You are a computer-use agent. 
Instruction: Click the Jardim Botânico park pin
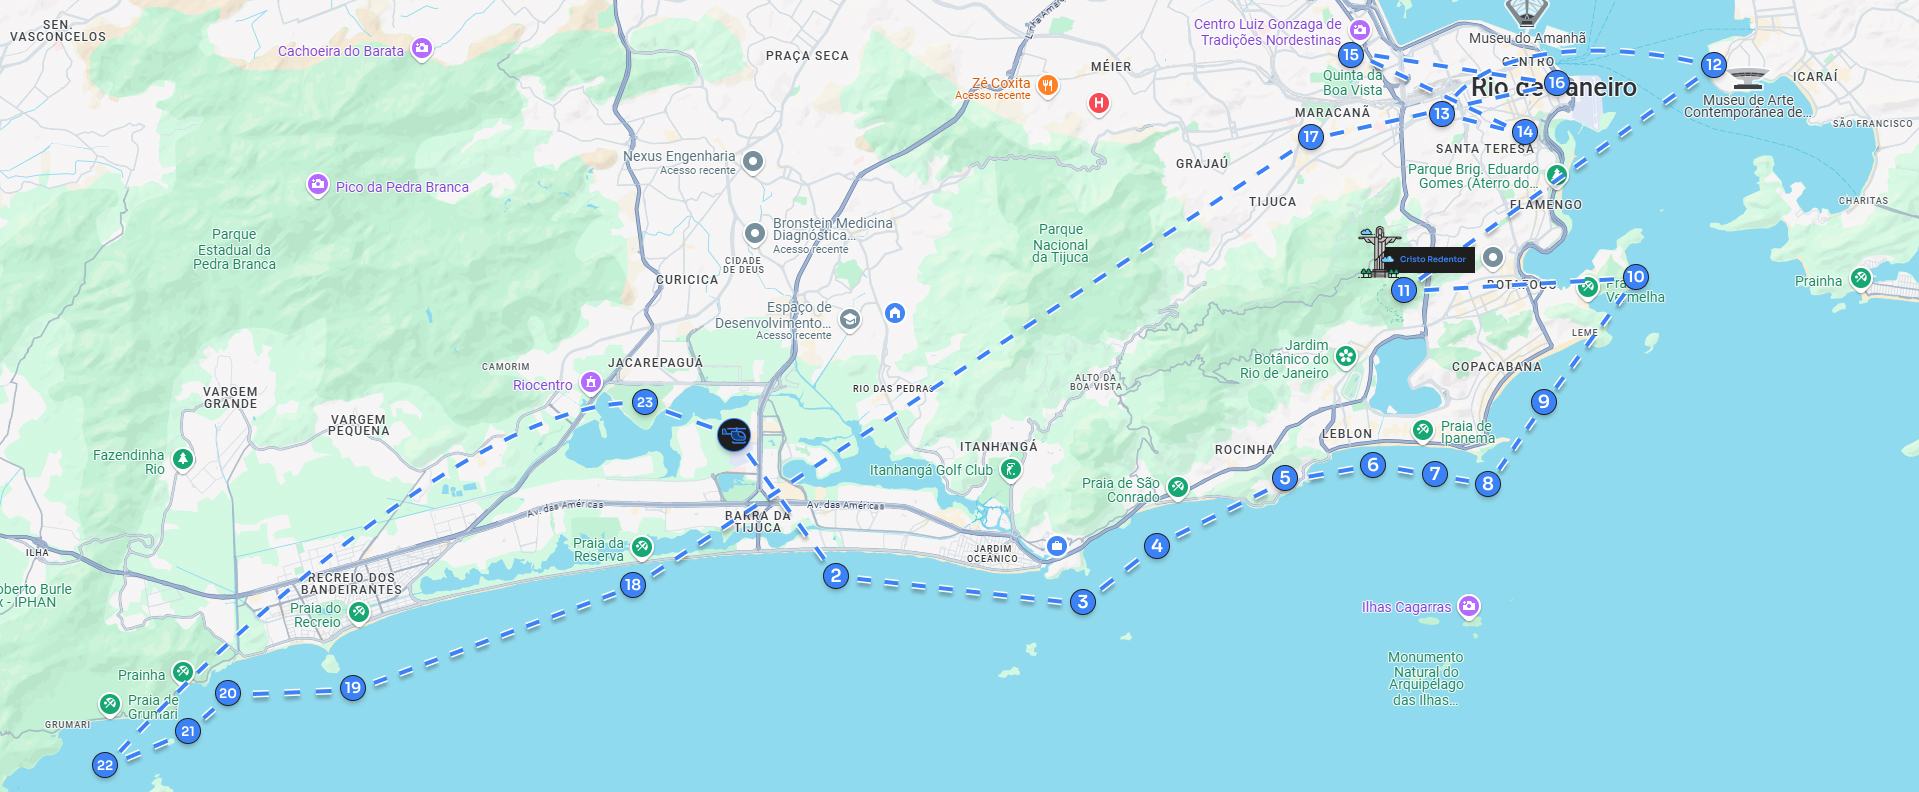(x=1346, y=356)
